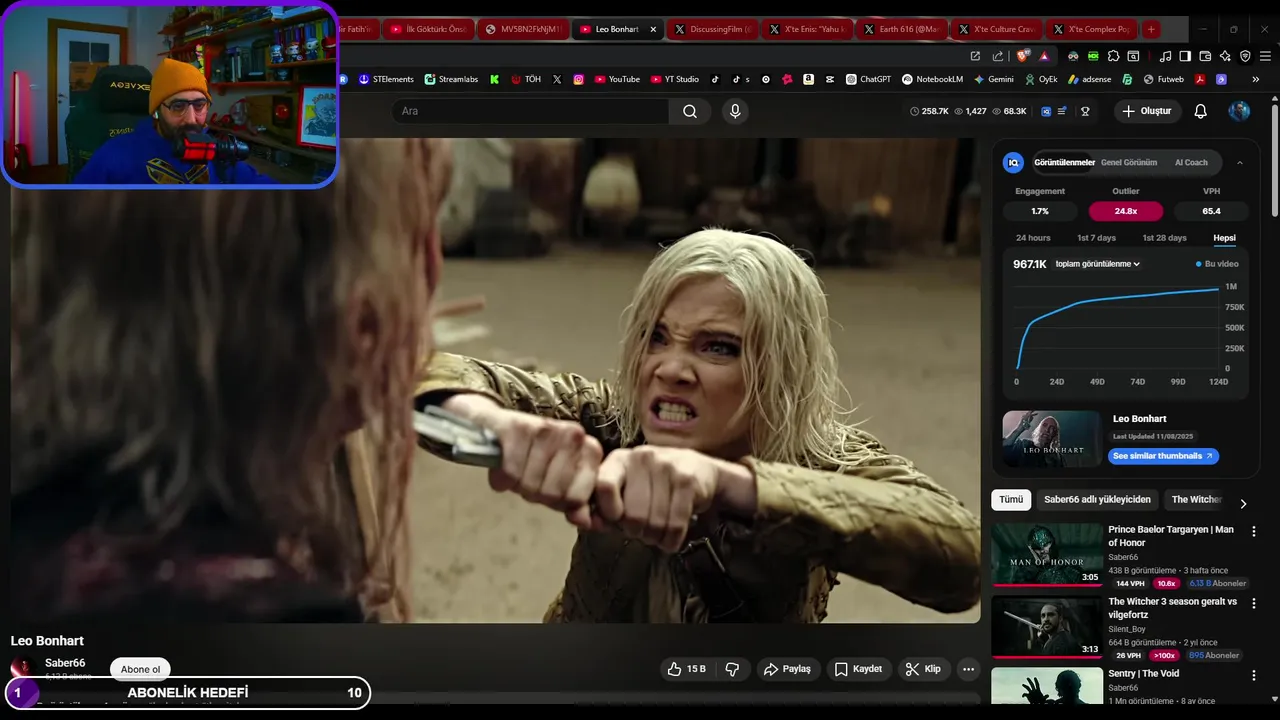Image resolution: width=1280 pixels, height=720 pixels.
Task: Click the Outlier 24.8x value pill
Action: coord(1126,211)
